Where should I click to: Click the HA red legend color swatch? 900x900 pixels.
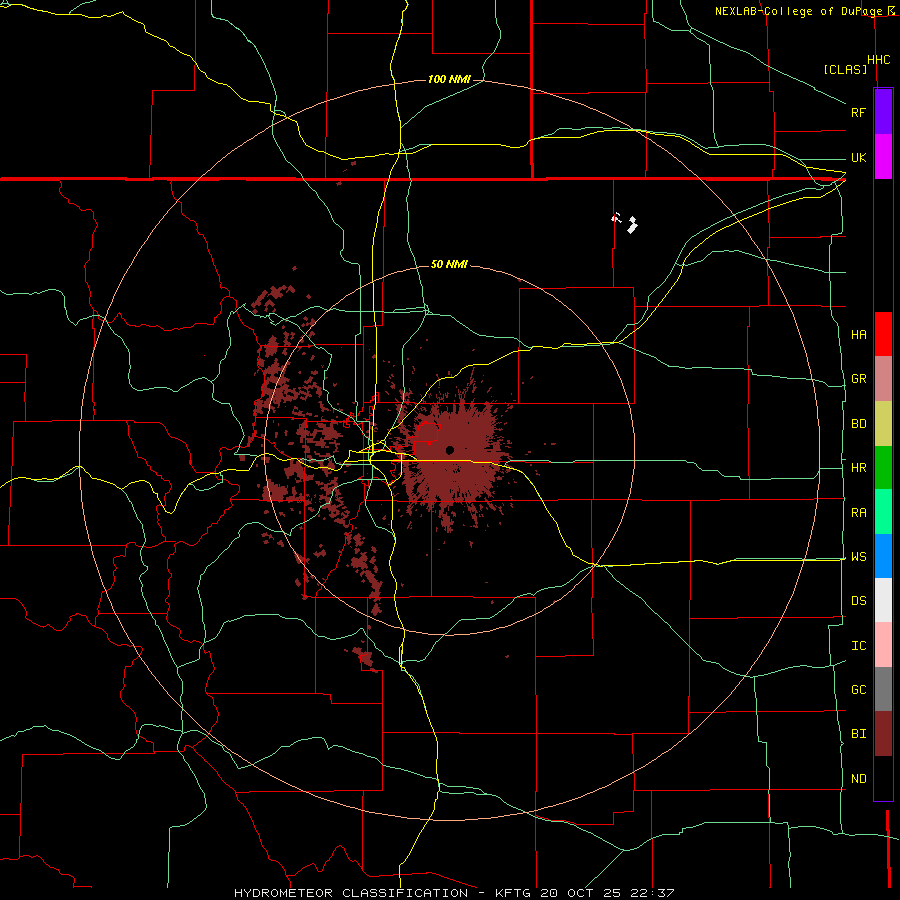click(x=883, y=334)
